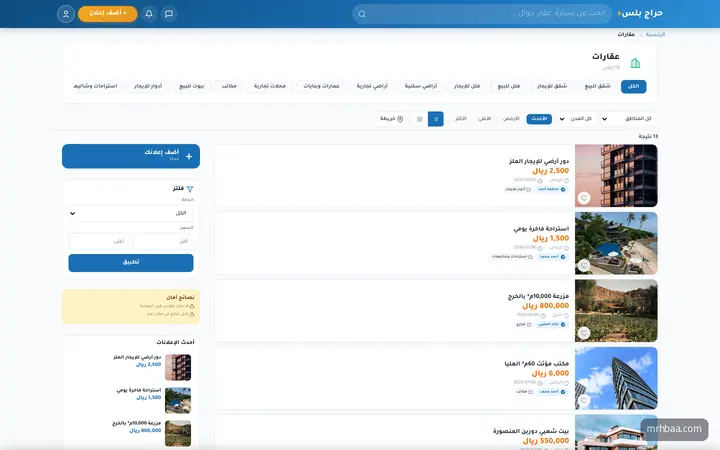The image size is (720, 450).
Task: Click verified badge on مكتب مؤثث listing
Action: click(x=563, y=392)
